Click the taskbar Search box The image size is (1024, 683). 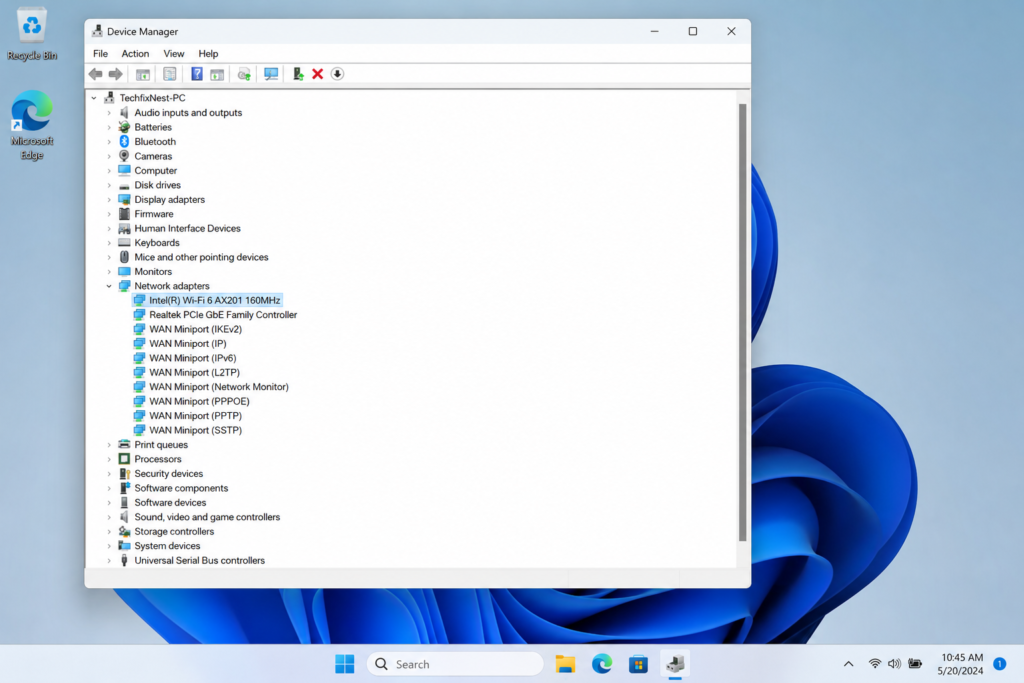point(455,664)
